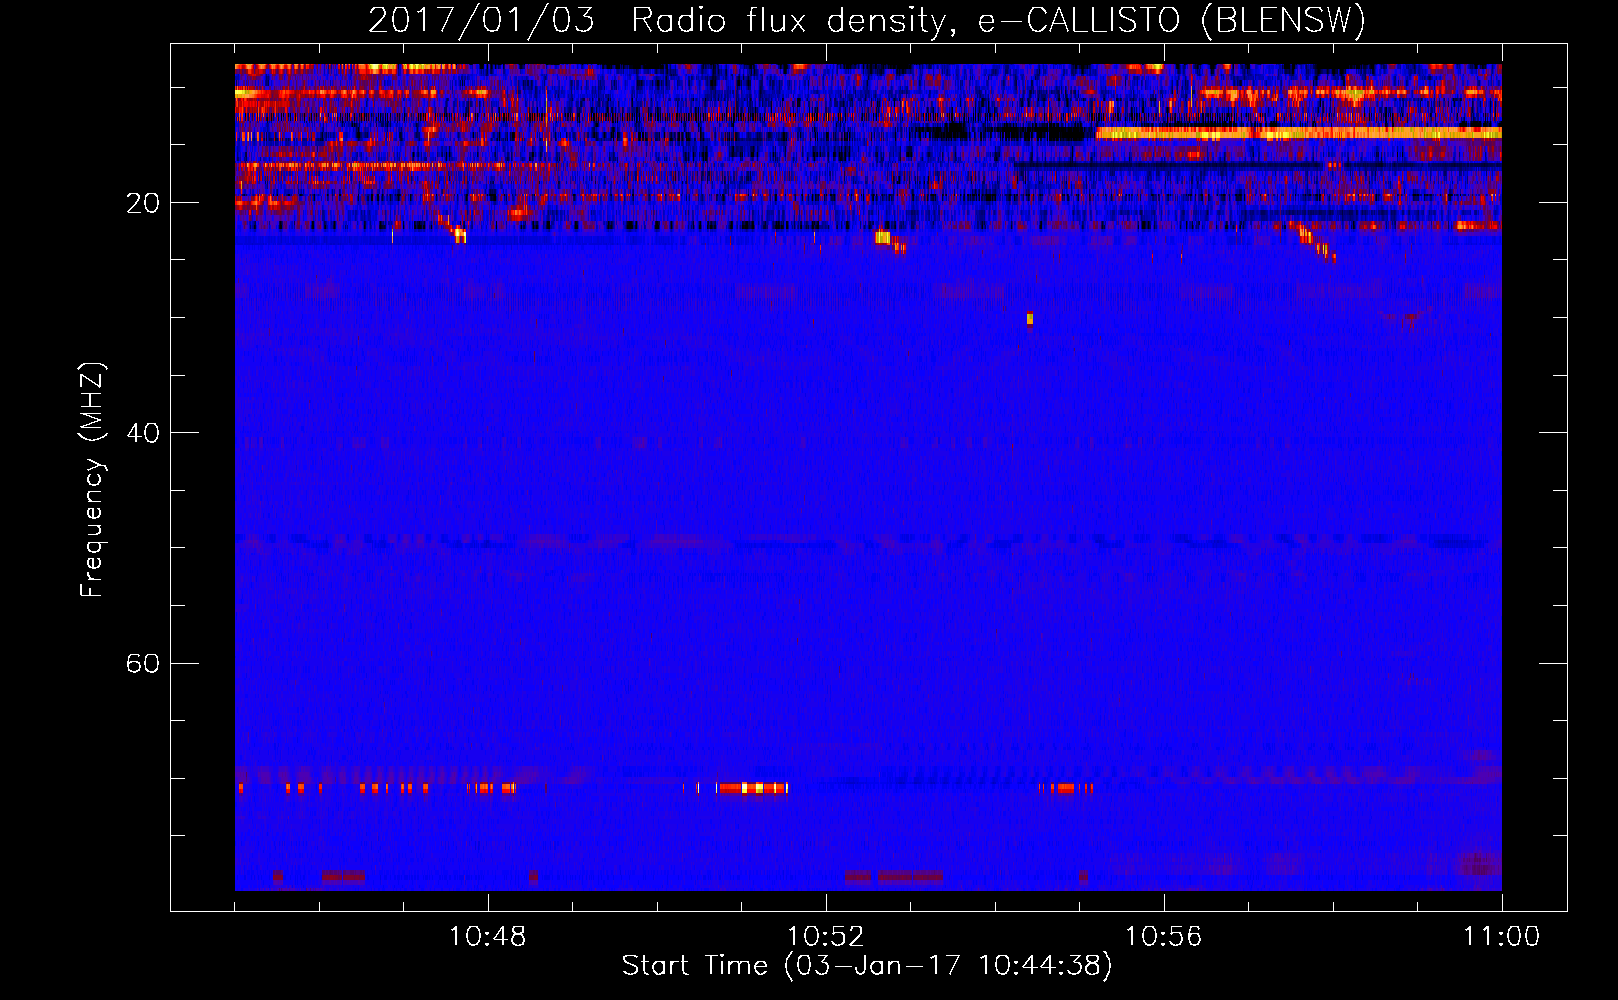Screen dimensions: 1618x1000
Task: Click the 'Frequency (MHZ)' axis label
Action: pyautogui.click(x=91, y=479)
